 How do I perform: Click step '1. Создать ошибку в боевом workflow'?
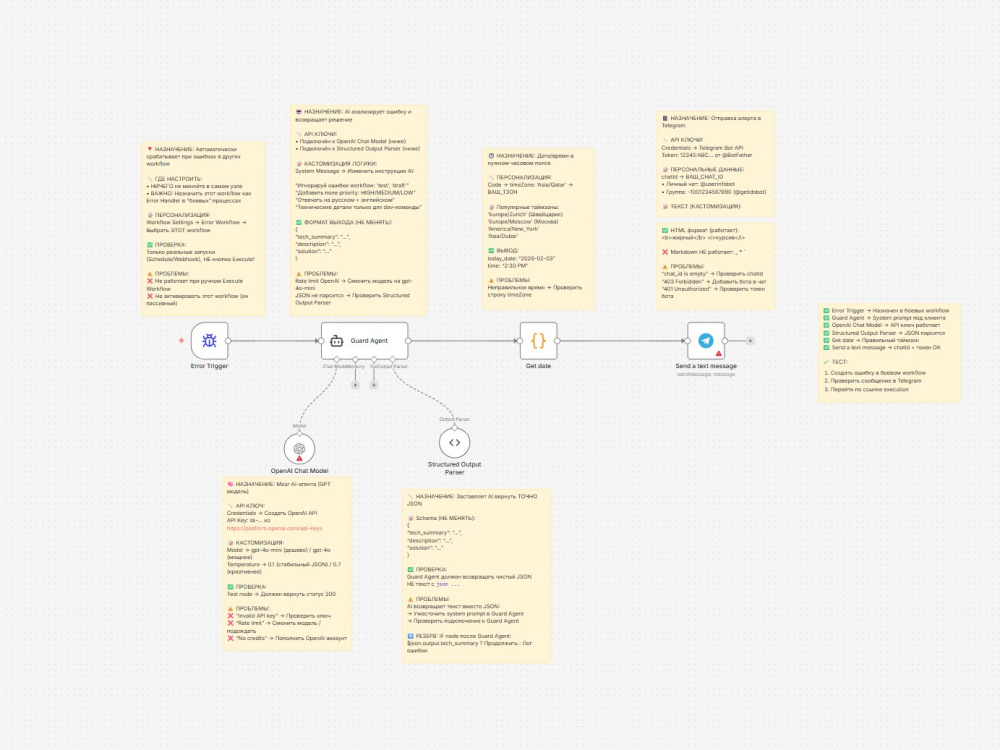(x=875, y=372)
